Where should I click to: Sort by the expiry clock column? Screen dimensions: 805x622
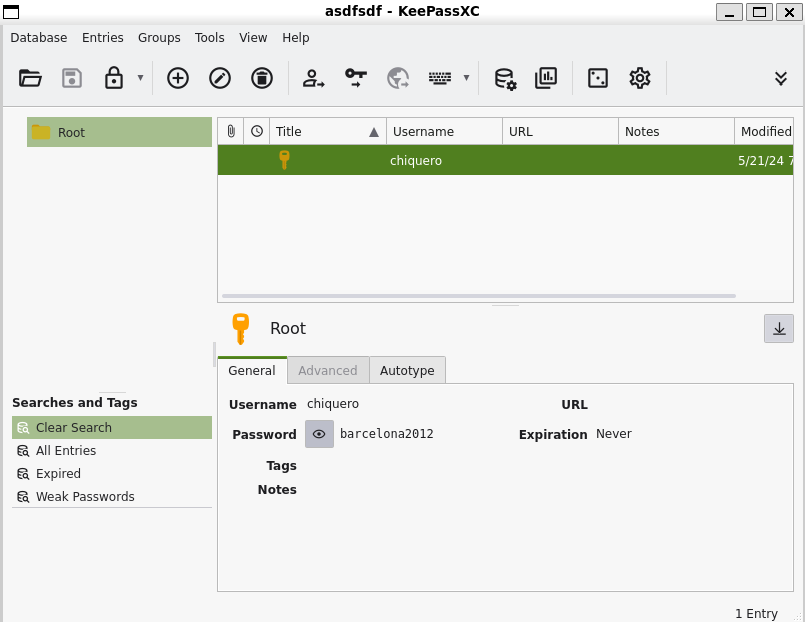pos(257,131)
